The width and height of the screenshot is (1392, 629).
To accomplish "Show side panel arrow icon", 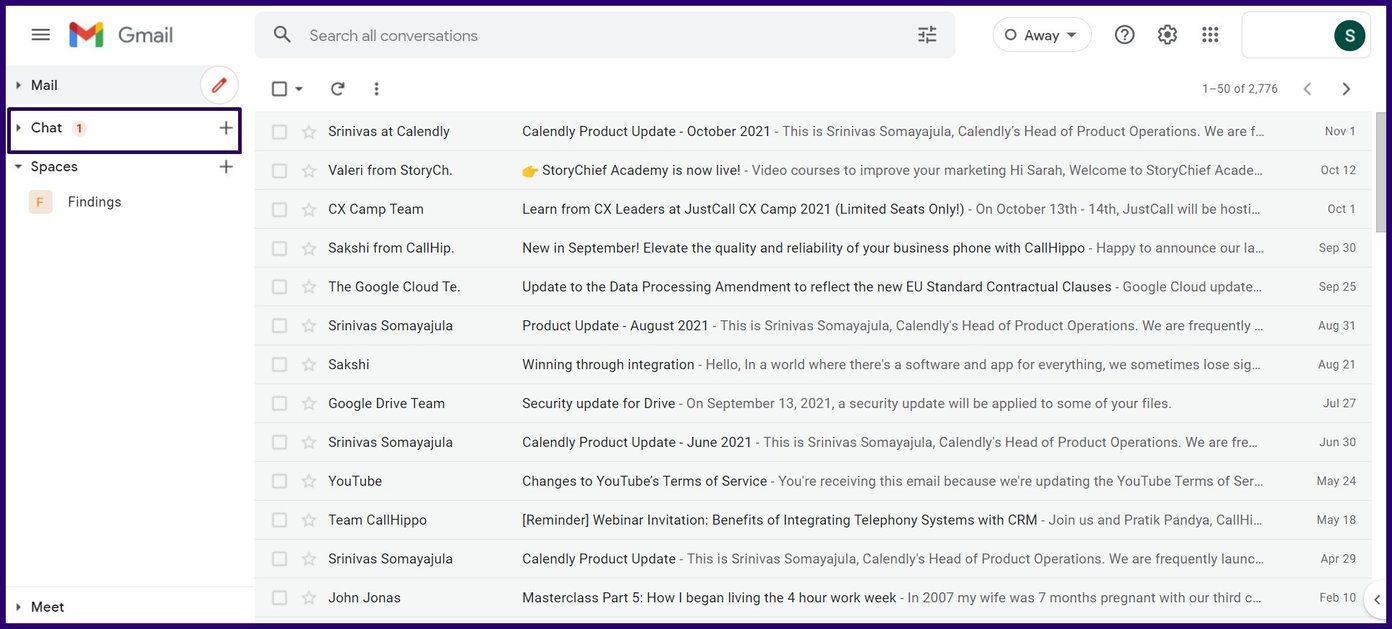I will 1376,599.
